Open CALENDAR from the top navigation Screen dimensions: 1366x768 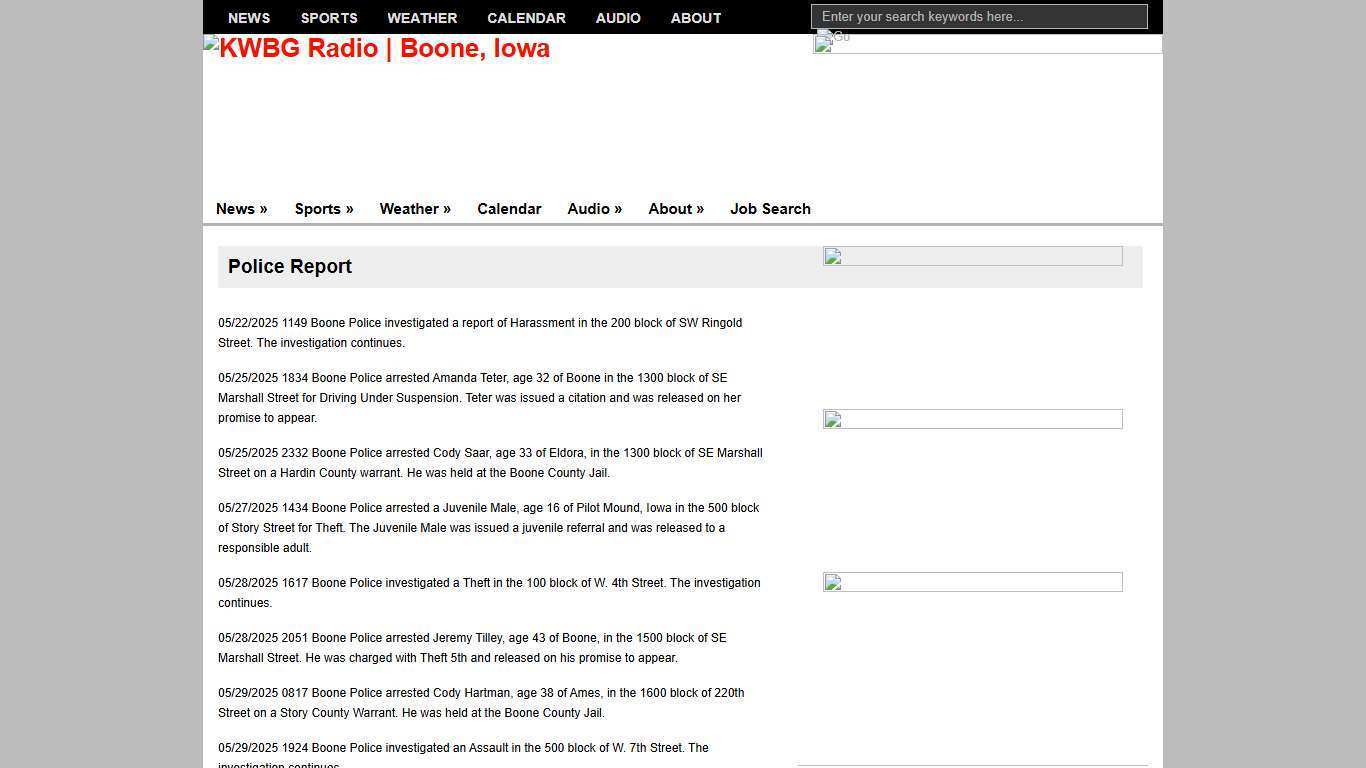526,18
